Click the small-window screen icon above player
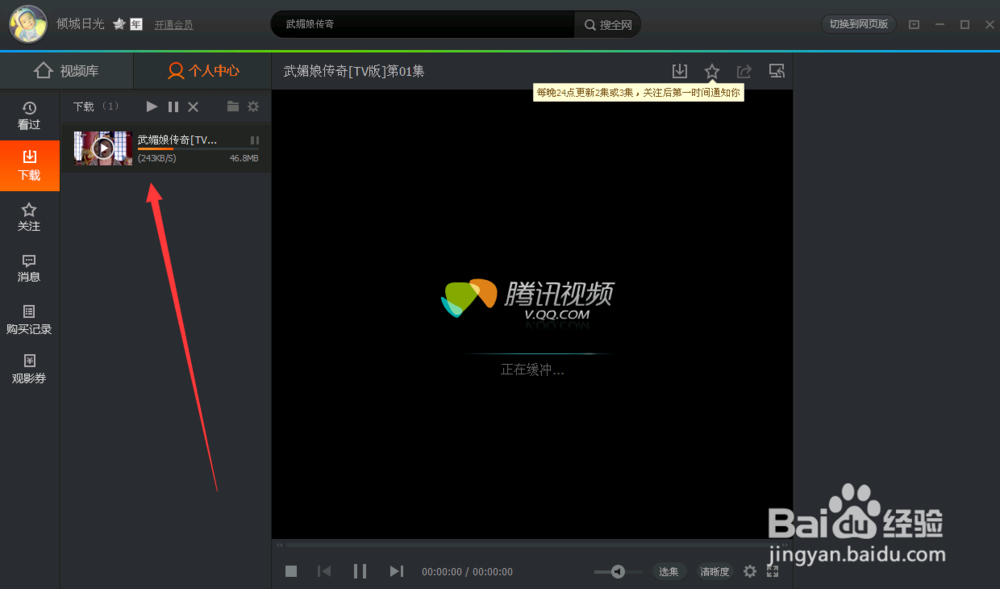1000x589 pixels. point(776,71)
